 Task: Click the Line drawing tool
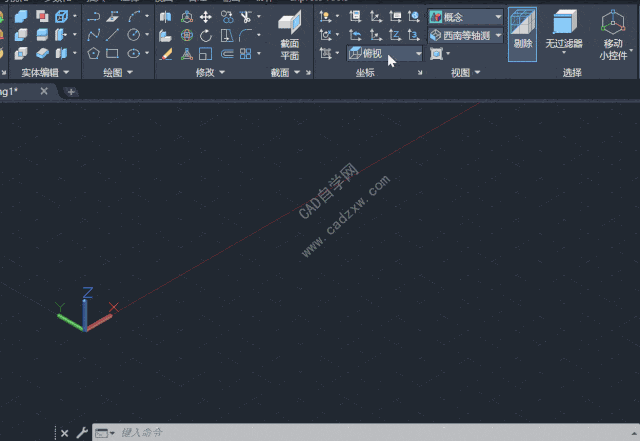113,35
